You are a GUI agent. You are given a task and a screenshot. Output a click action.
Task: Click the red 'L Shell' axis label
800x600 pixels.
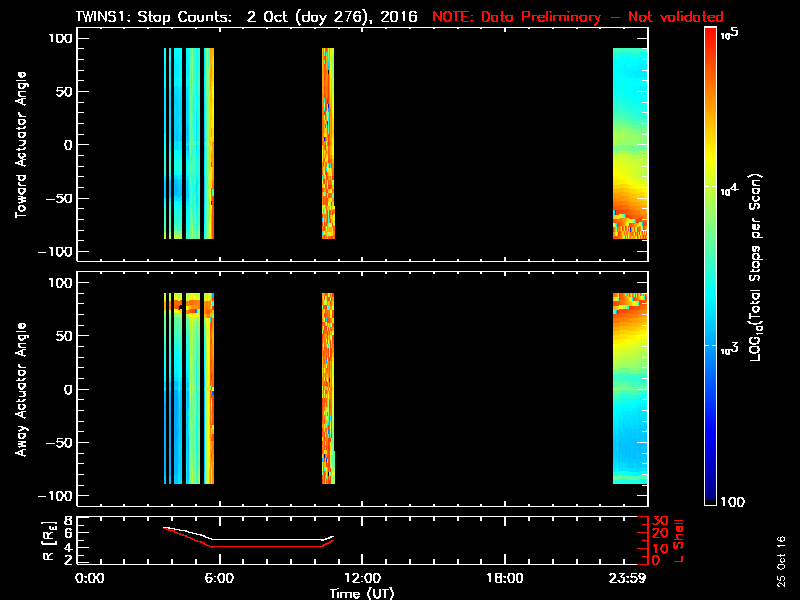tap(678, 540)
